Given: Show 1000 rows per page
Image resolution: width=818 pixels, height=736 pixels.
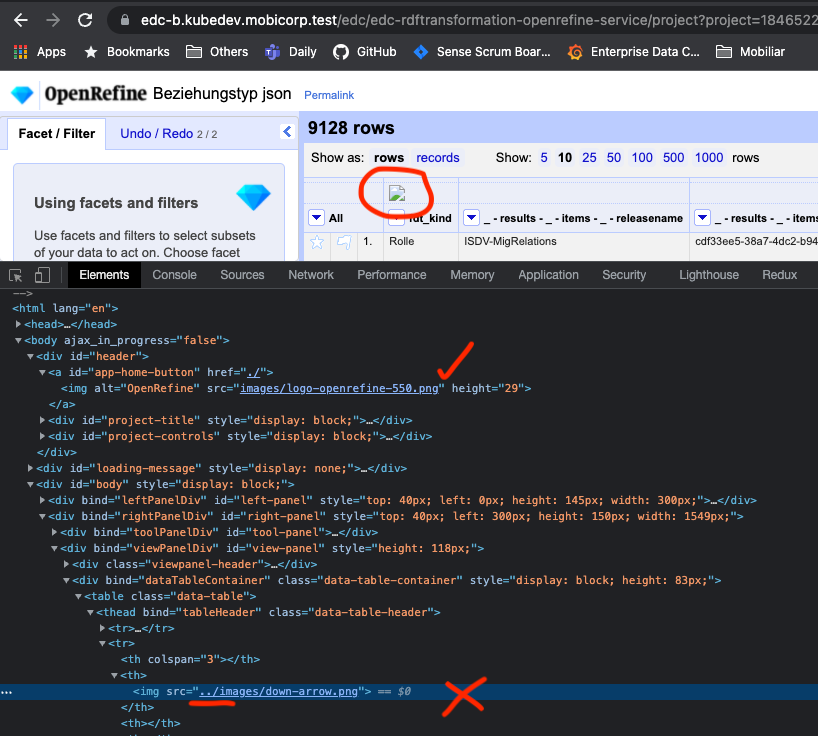Looking at the screenshot, I should [708, 158].
